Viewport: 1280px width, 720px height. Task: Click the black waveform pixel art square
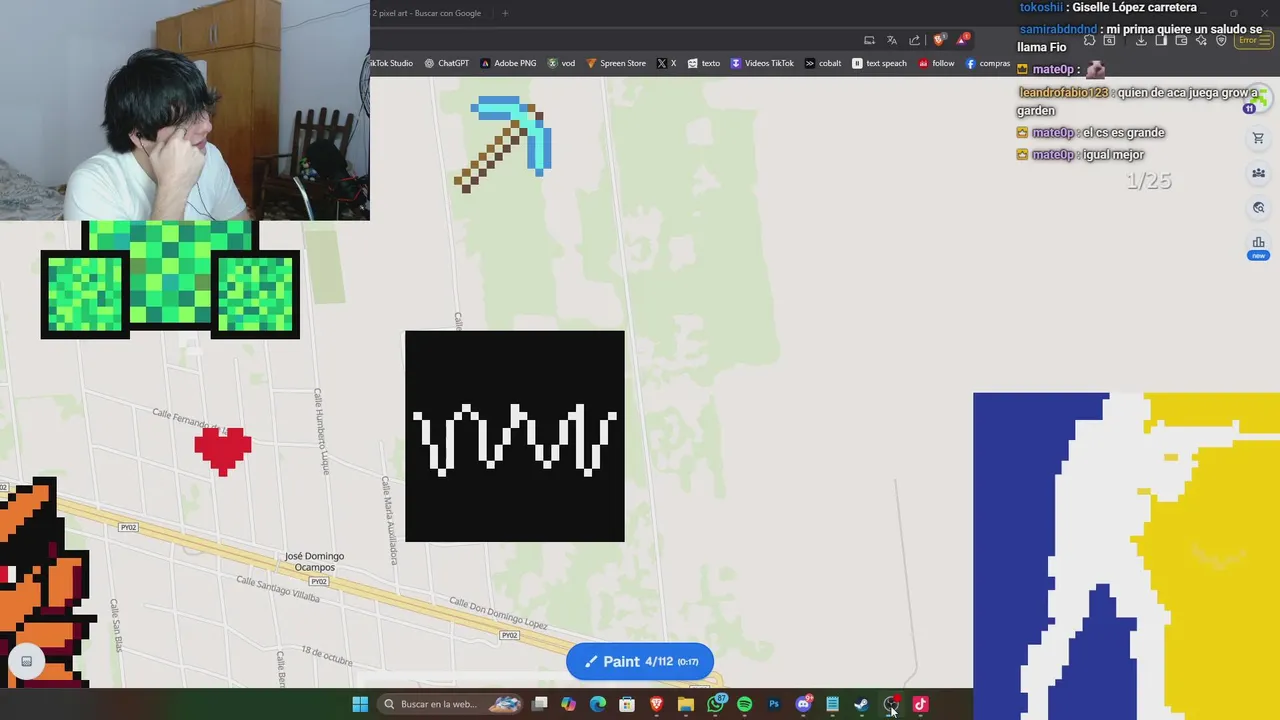click(515, 436)
